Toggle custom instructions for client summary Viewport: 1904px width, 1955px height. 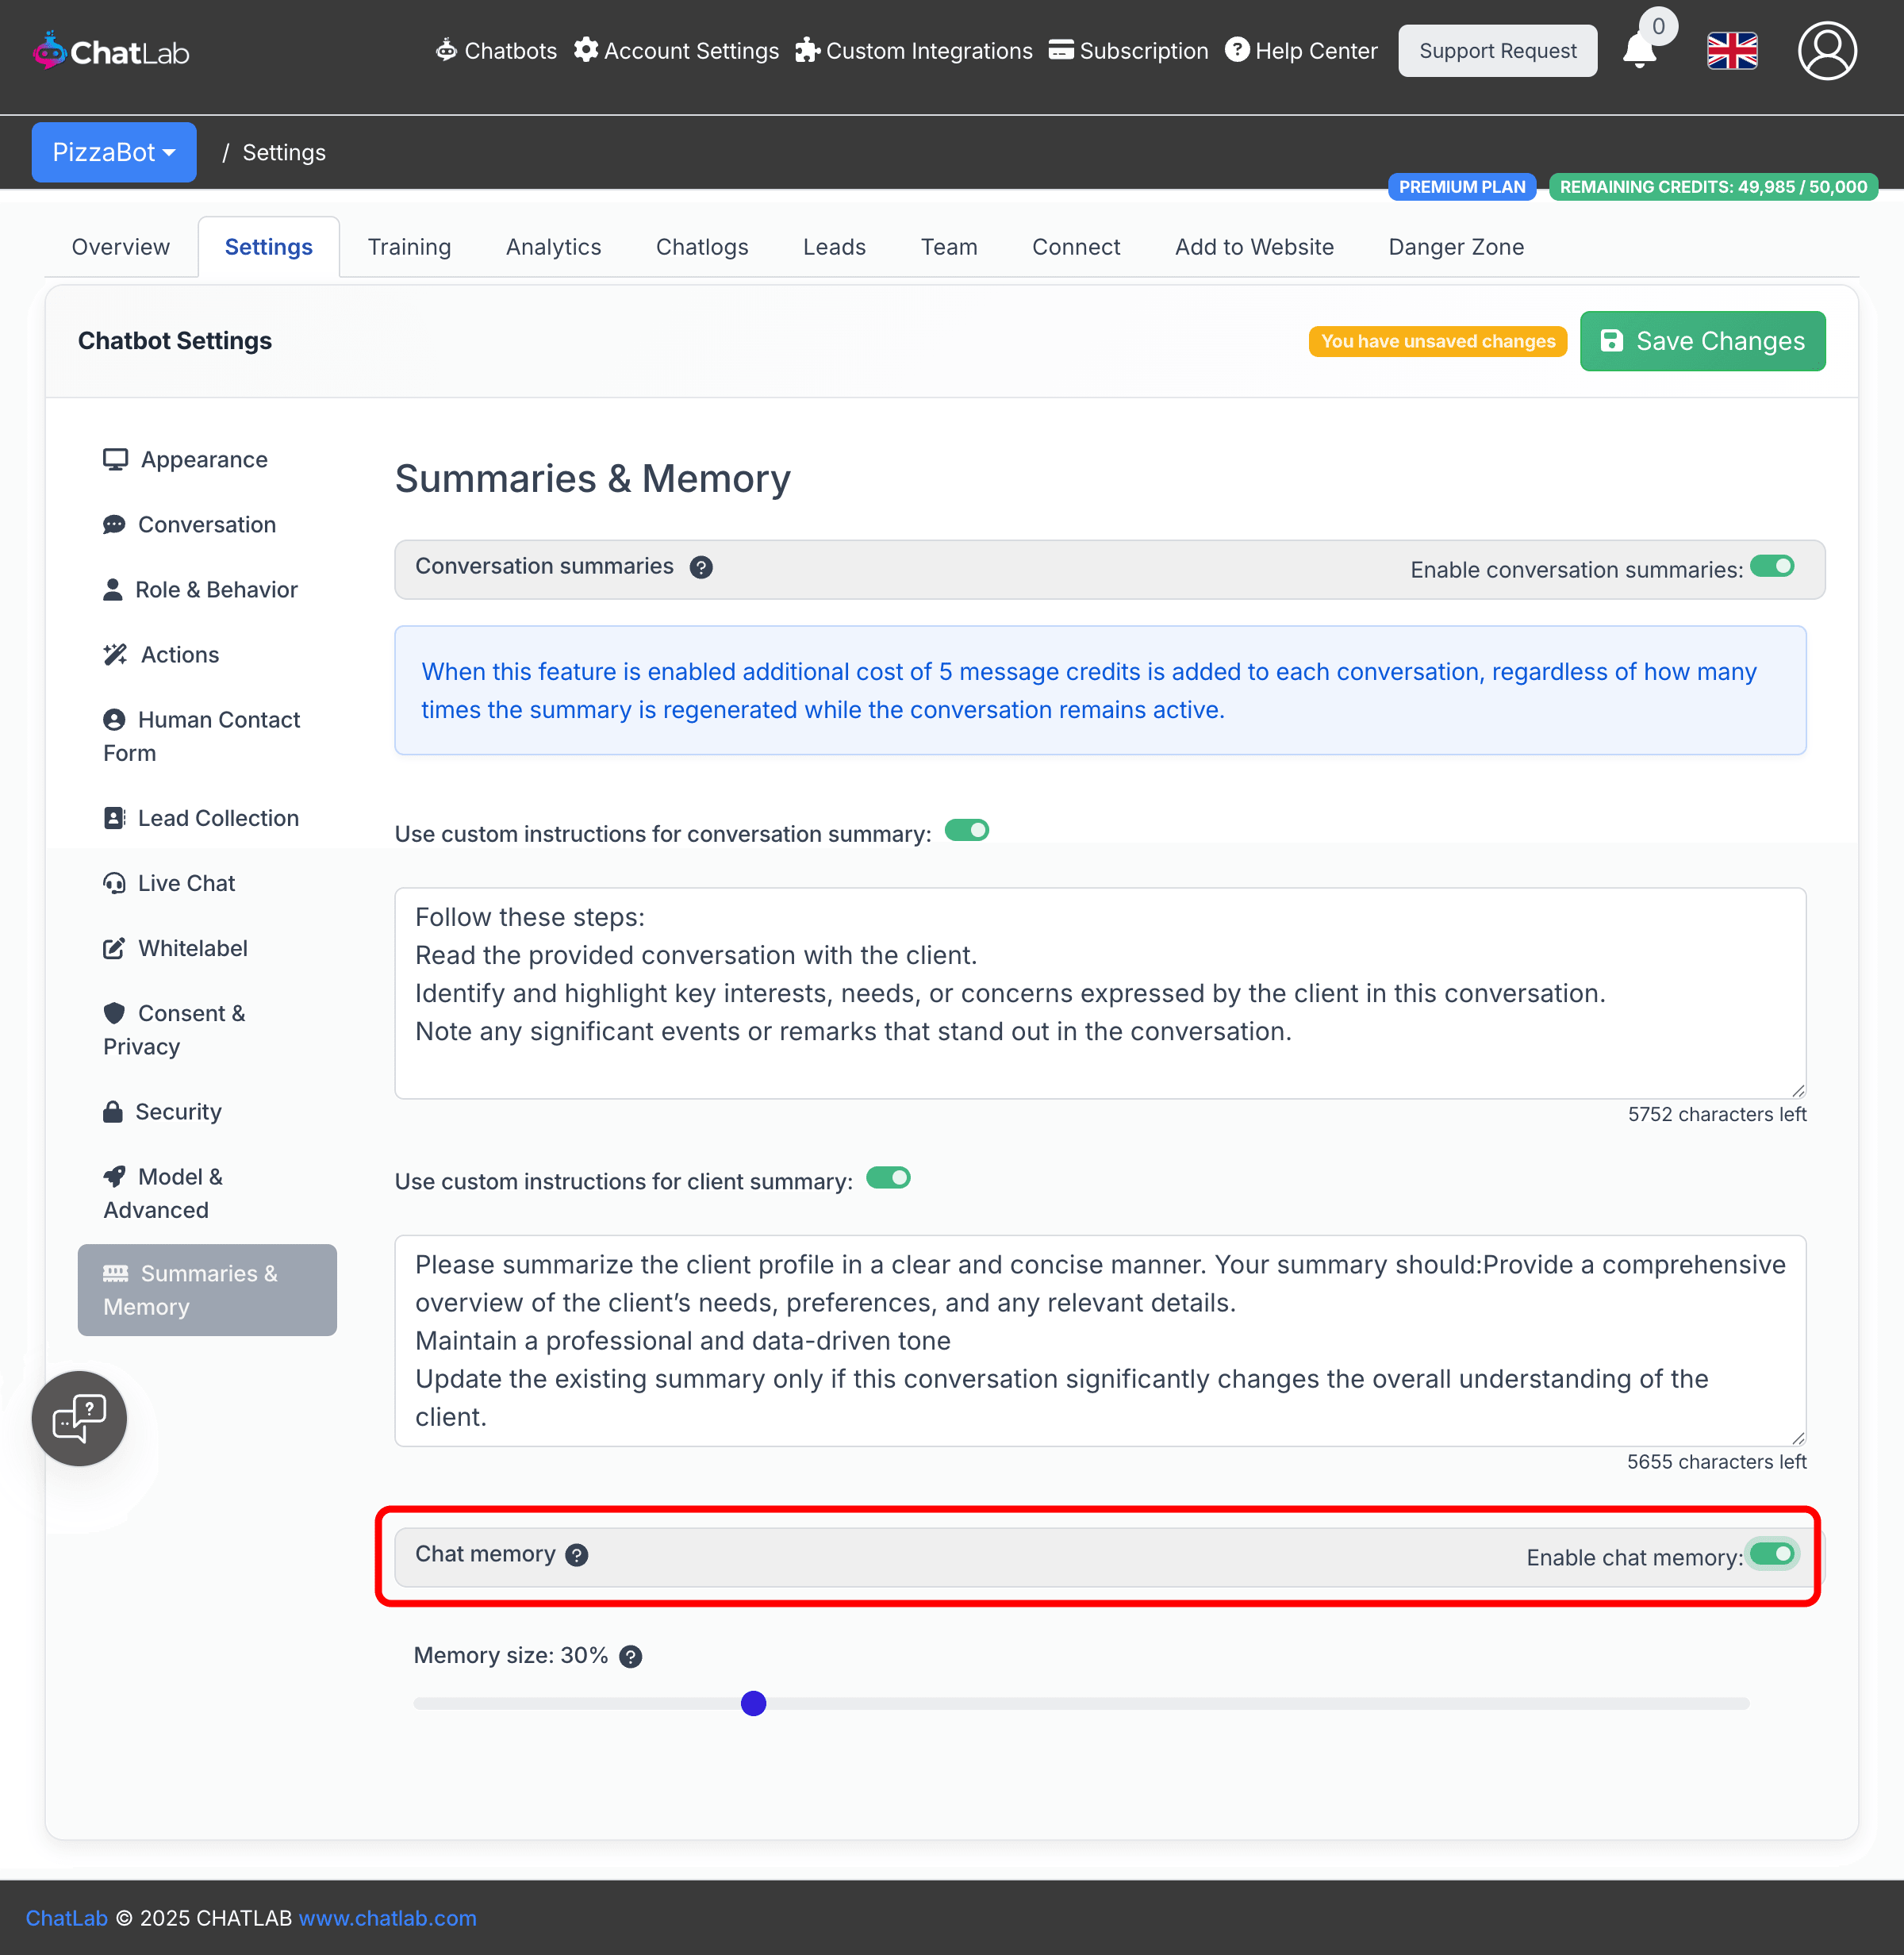click(x=888, y=1178)
